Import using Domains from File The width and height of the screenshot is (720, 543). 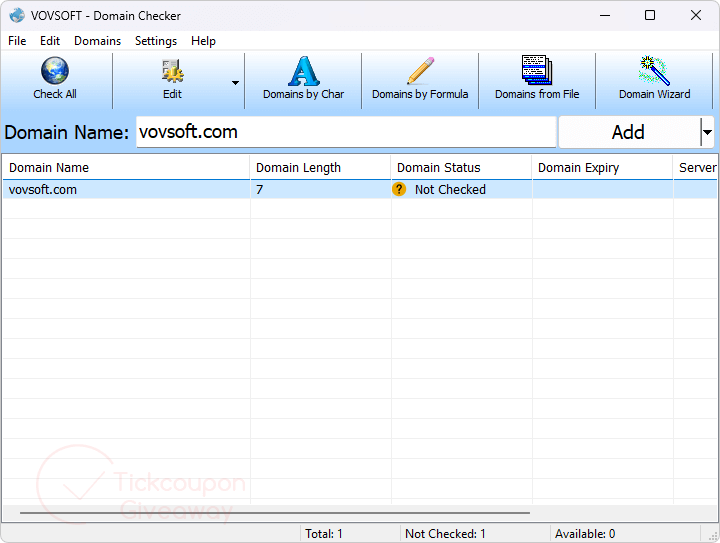coord(537,80)
